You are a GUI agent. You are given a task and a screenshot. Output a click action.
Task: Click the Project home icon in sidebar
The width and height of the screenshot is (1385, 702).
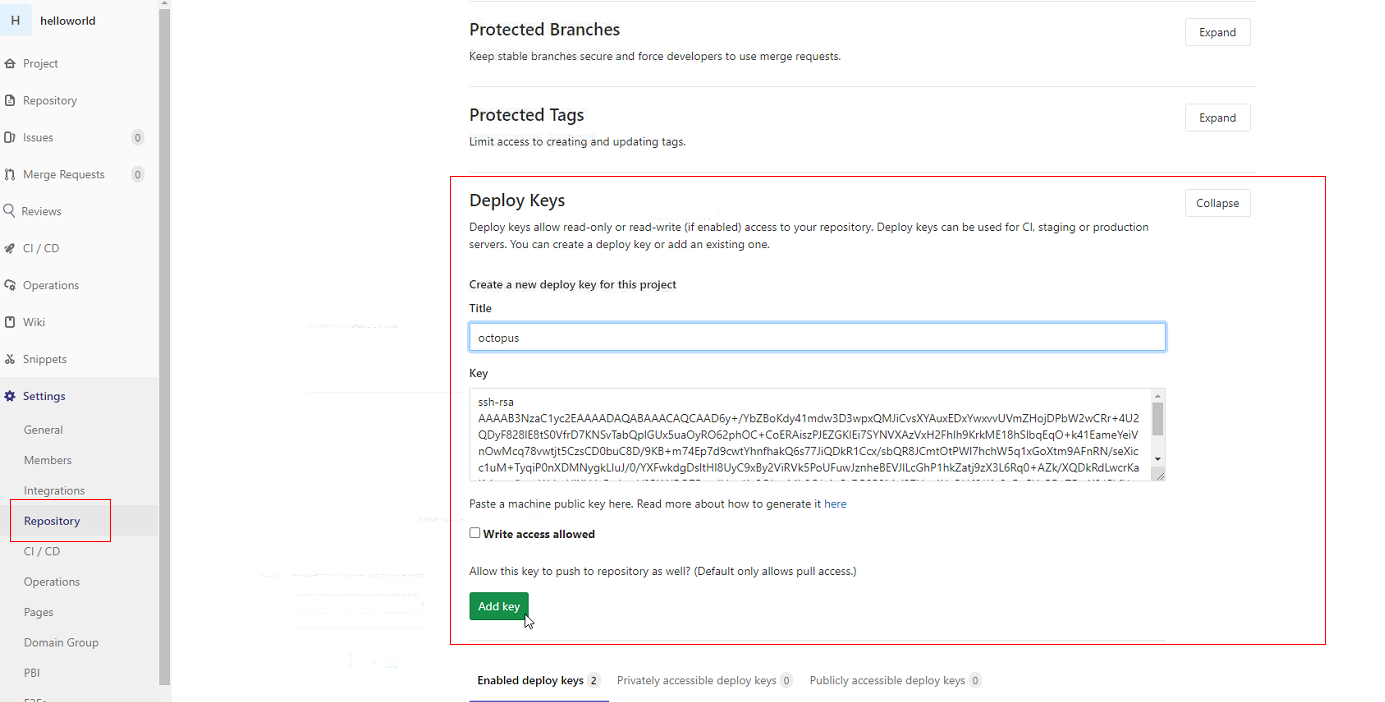click(x=9, y=64)
